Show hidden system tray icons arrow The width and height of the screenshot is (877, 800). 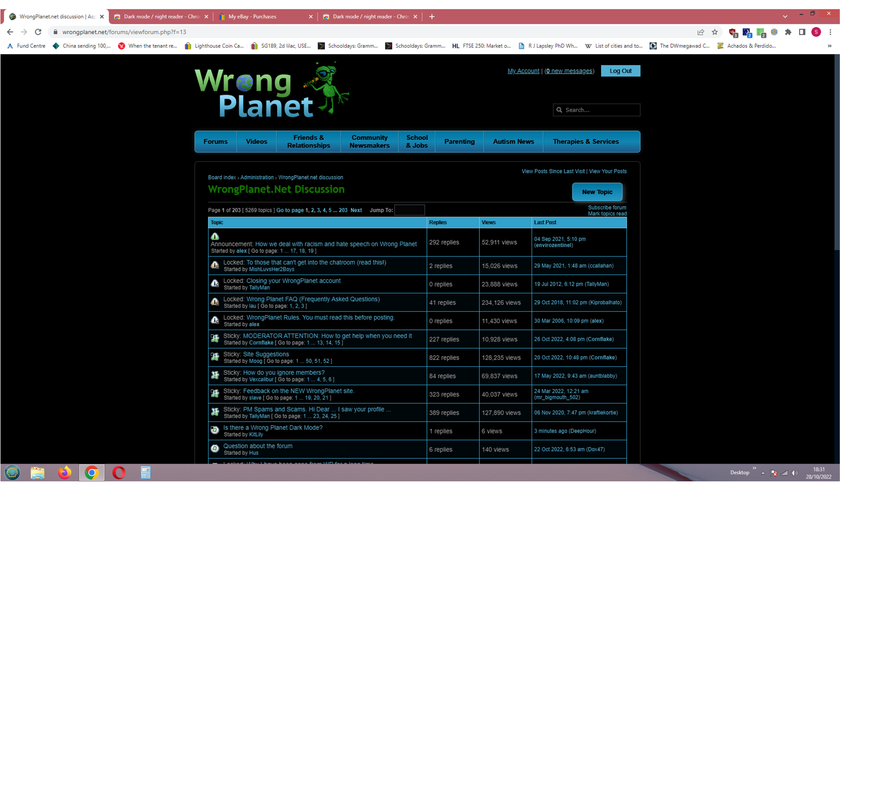click(x=763, y=473)
